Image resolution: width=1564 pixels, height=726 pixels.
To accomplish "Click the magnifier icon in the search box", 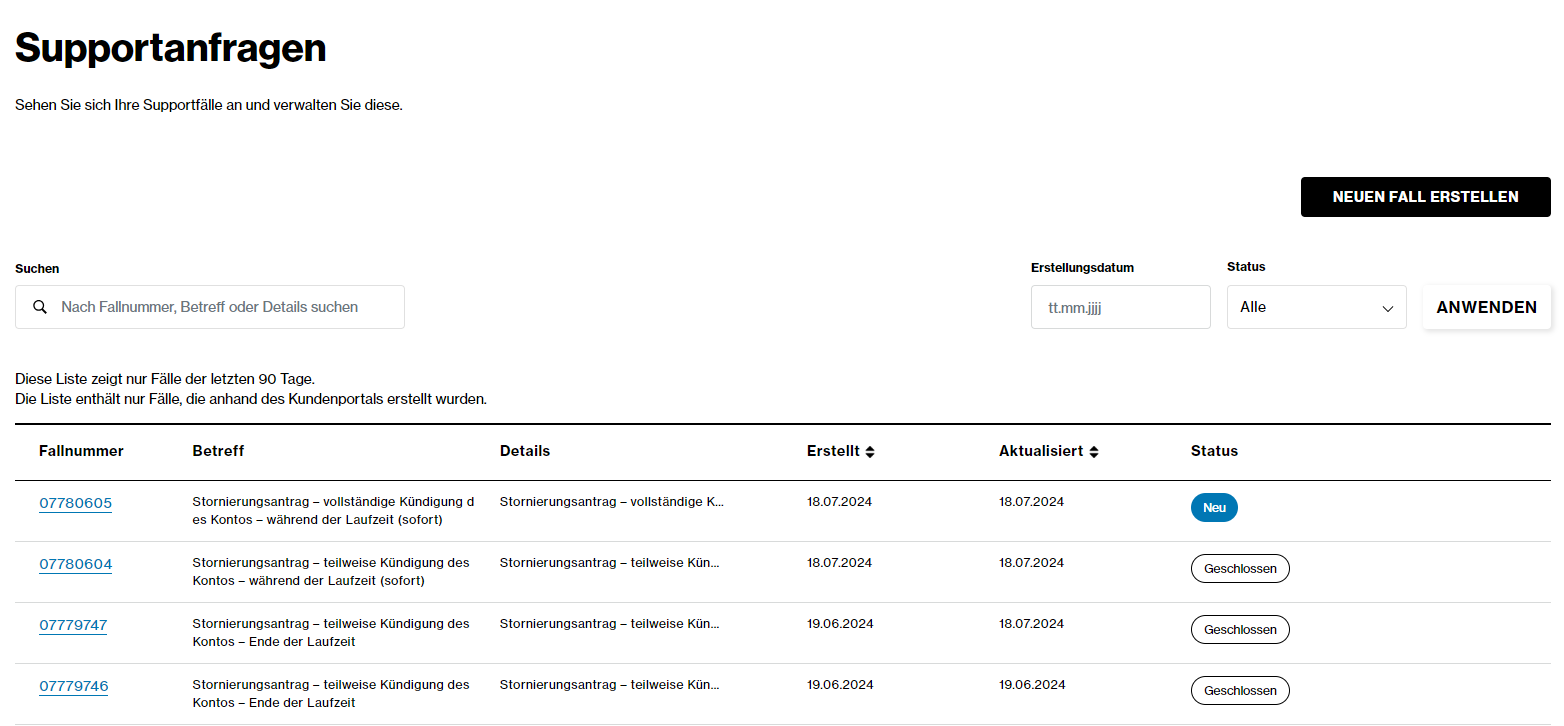I will [40, 307].
